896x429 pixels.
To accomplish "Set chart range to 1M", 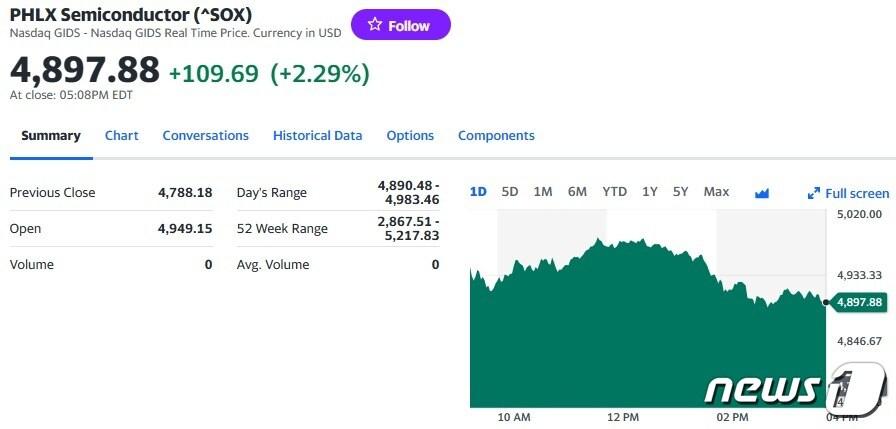I will [543, 191].
